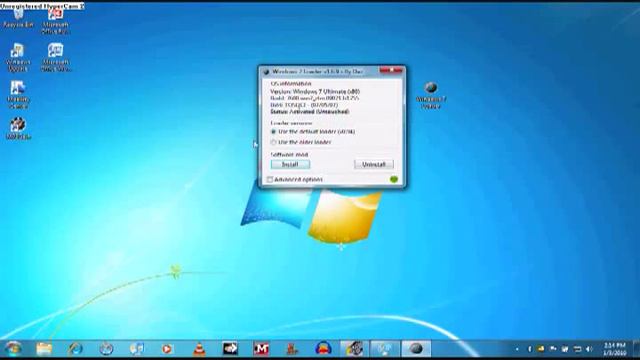Click the volume speaker tray icon

[589, 349]
